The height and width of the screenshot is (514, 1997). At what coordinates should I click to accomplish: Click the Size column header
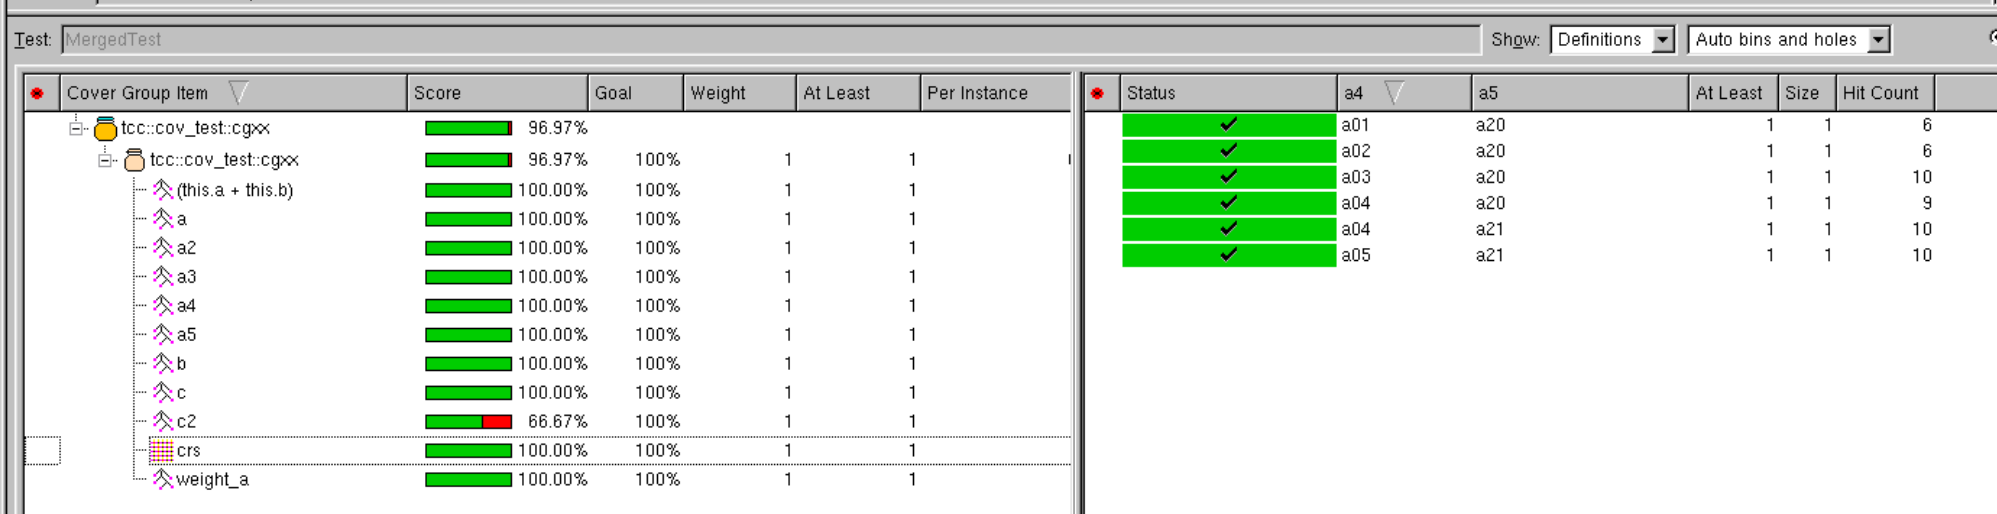[1806, 93]
